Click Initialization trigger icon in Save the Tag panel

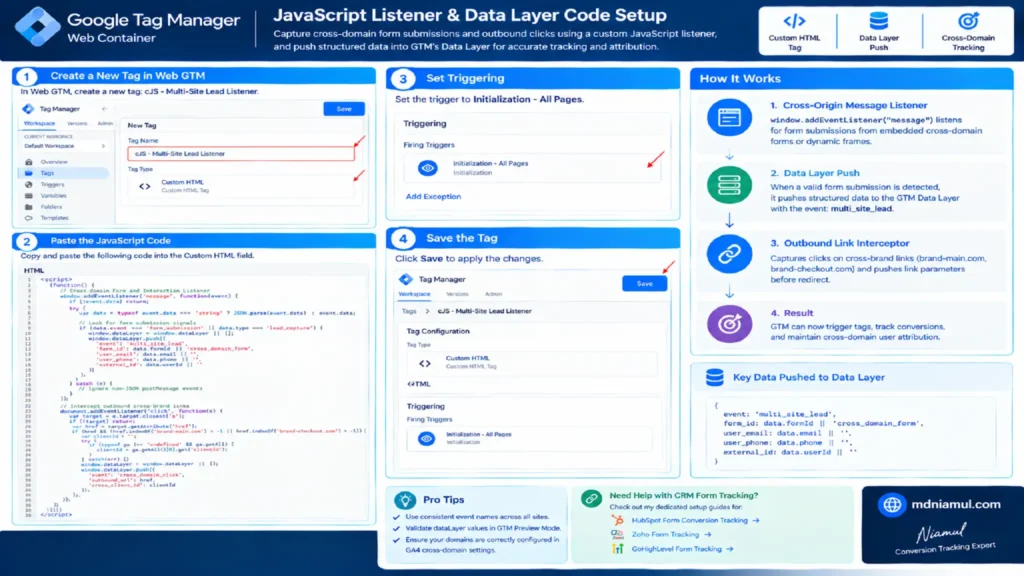[x=426, y=438]
